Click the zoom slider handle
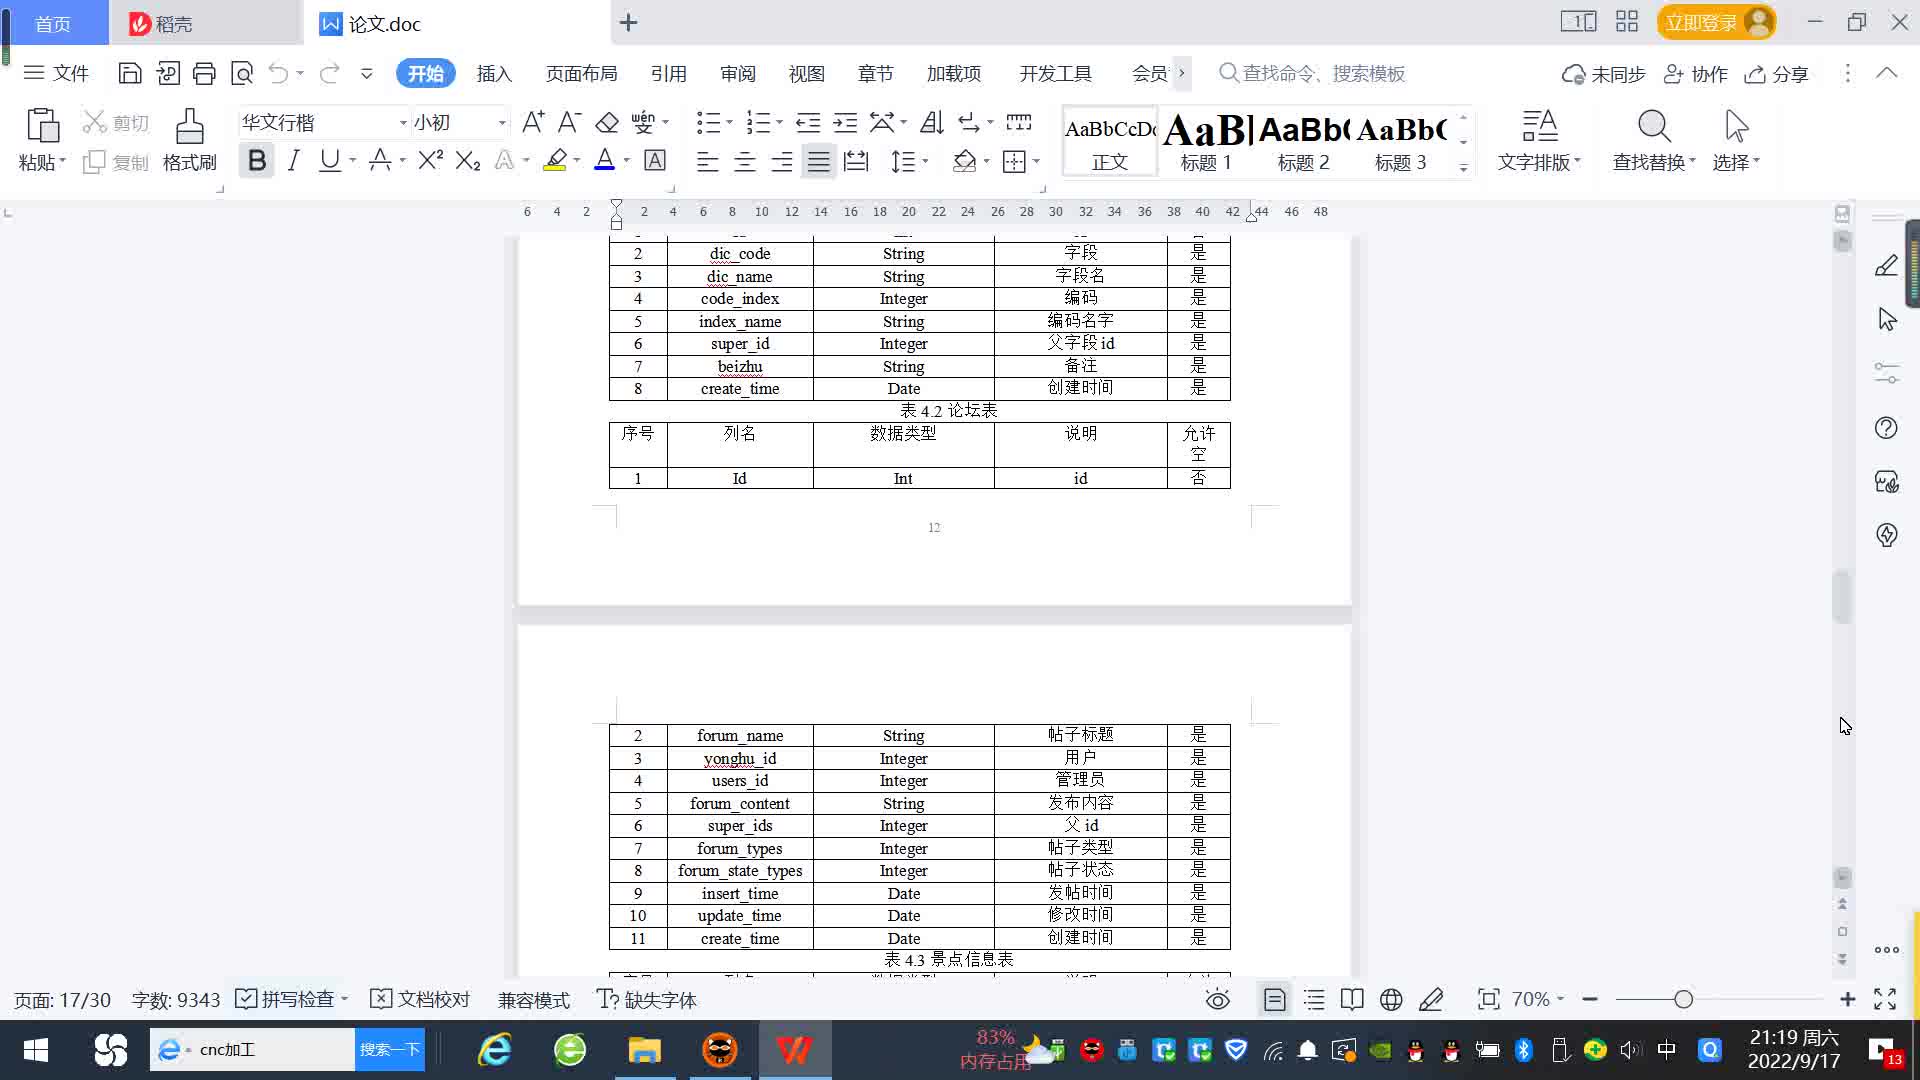 point(1683,1000)
